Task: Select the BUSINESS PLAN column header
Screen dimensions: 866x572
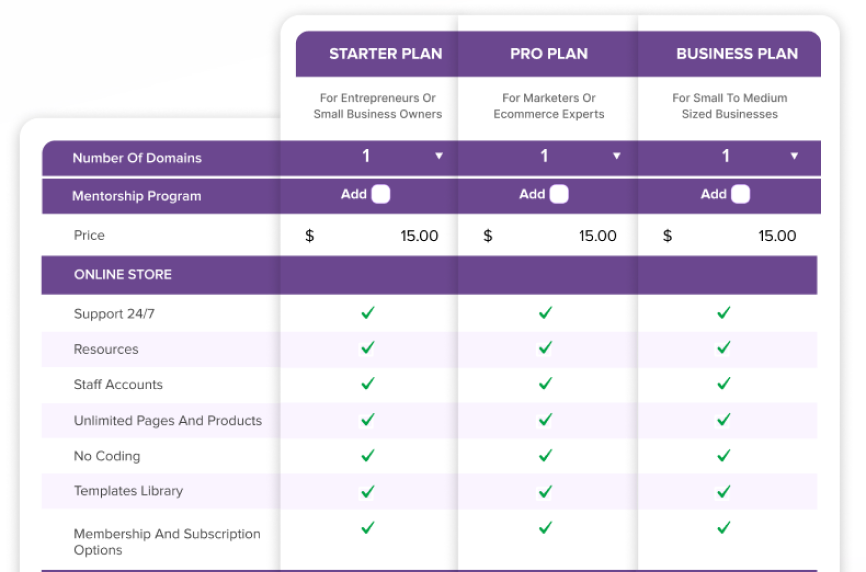Action: pos(737,54)
